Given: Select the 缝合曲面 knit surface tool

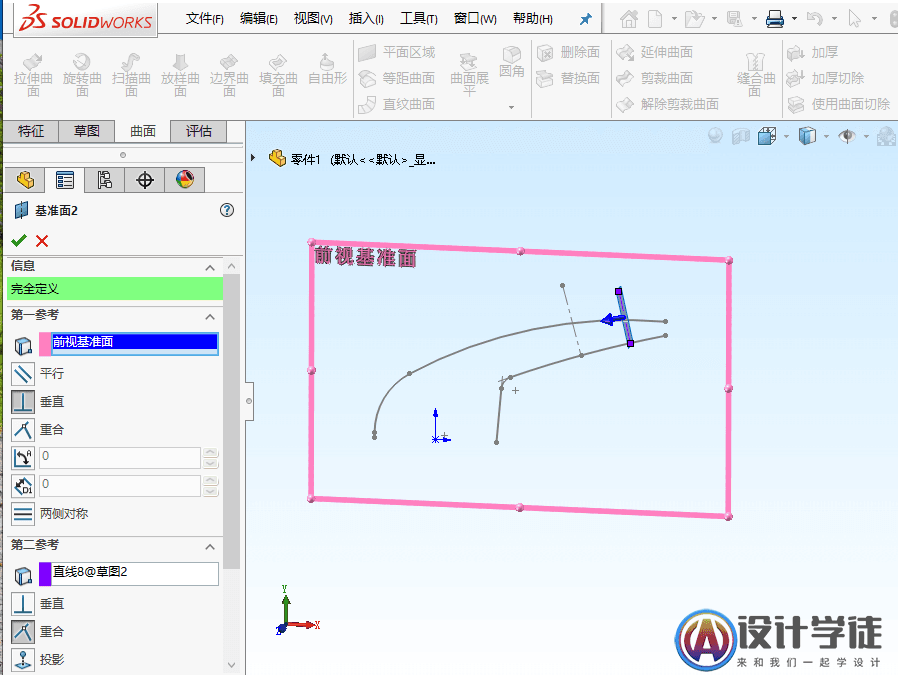Looking at the screenshot, I should (756, 74).
